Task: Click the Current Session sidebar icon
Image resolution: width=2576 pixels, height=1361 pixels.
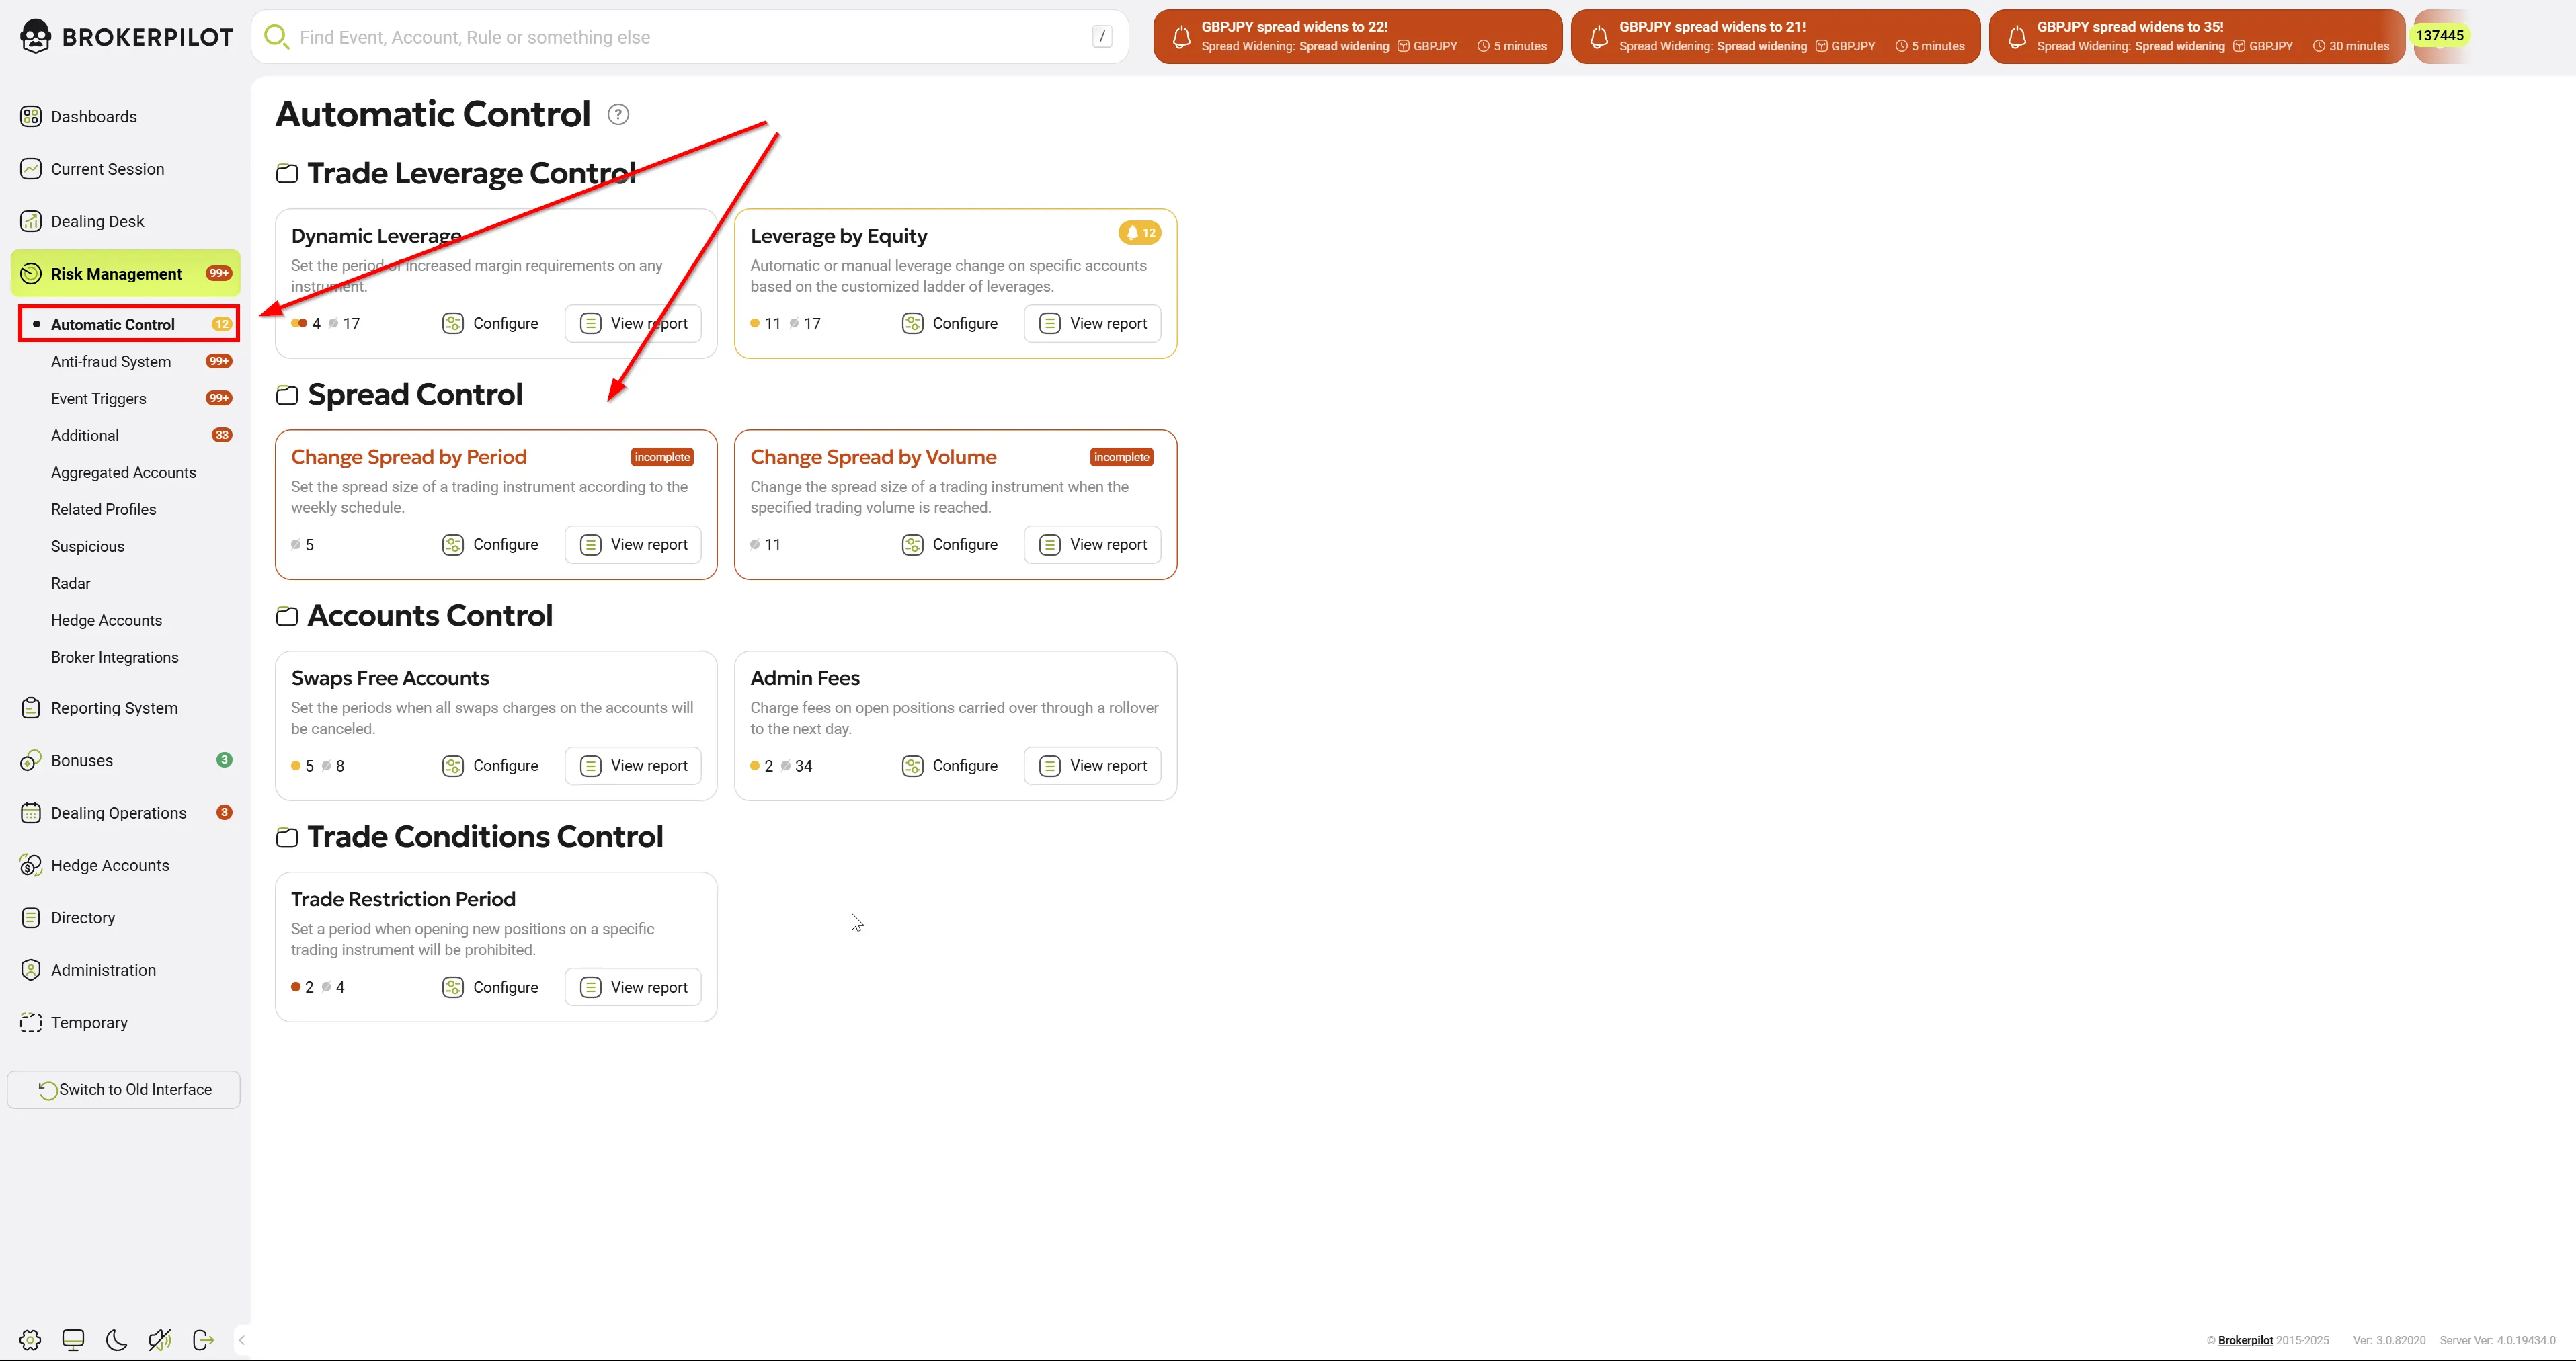Action: (x=31, y=169)
